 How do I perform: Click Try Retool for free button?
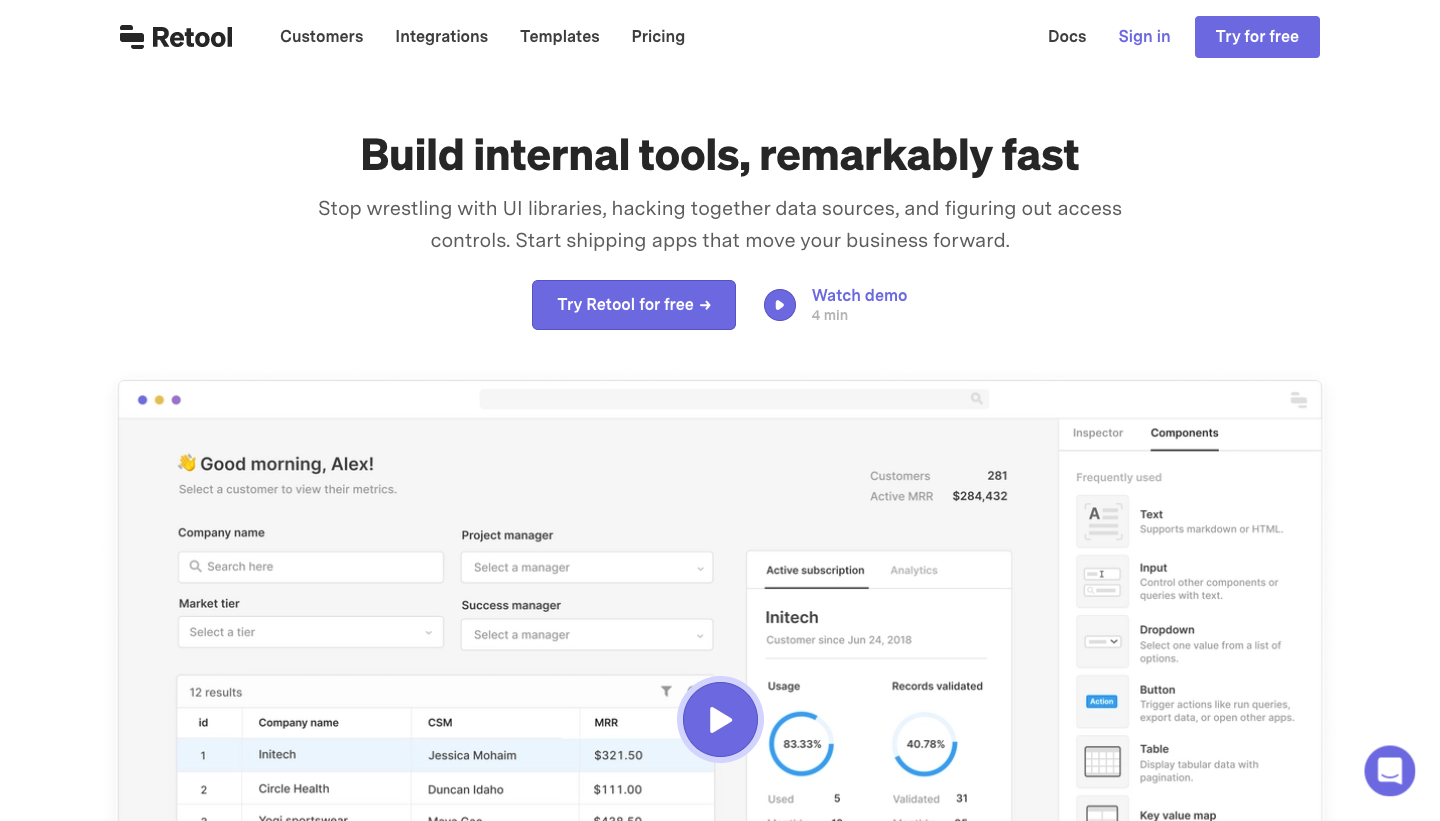point(634,305)
